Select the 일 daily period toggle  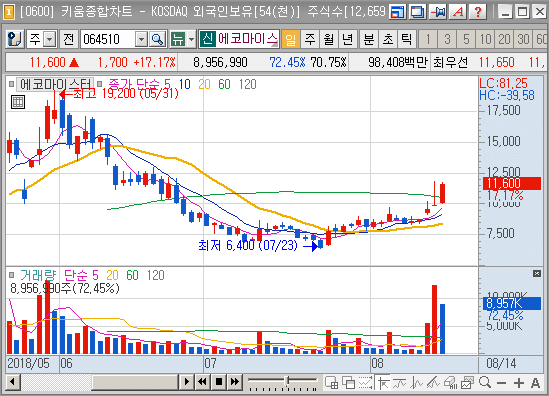pyautogui.click(x=291, y=39)
